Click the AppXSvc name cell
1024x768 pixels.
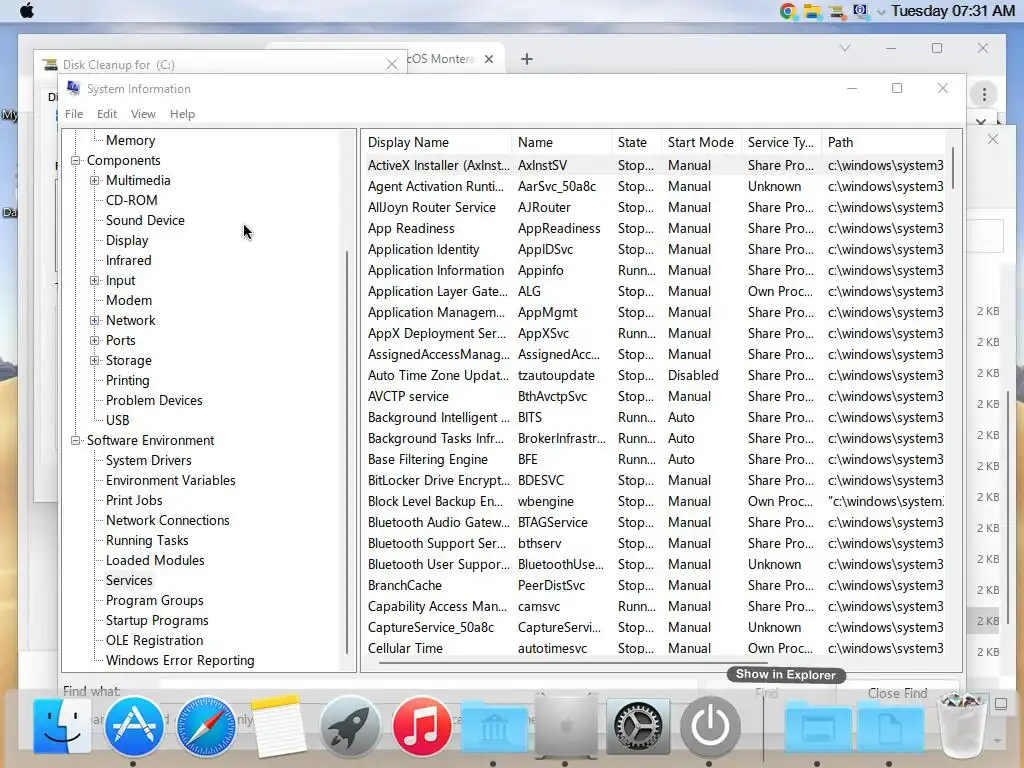[543, 334]
